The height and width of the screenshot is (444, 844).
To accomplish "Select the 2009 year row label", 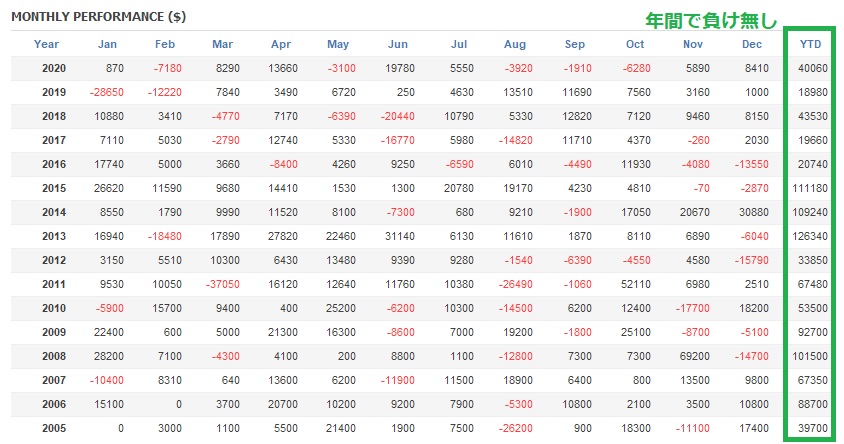I will (54, 332).
